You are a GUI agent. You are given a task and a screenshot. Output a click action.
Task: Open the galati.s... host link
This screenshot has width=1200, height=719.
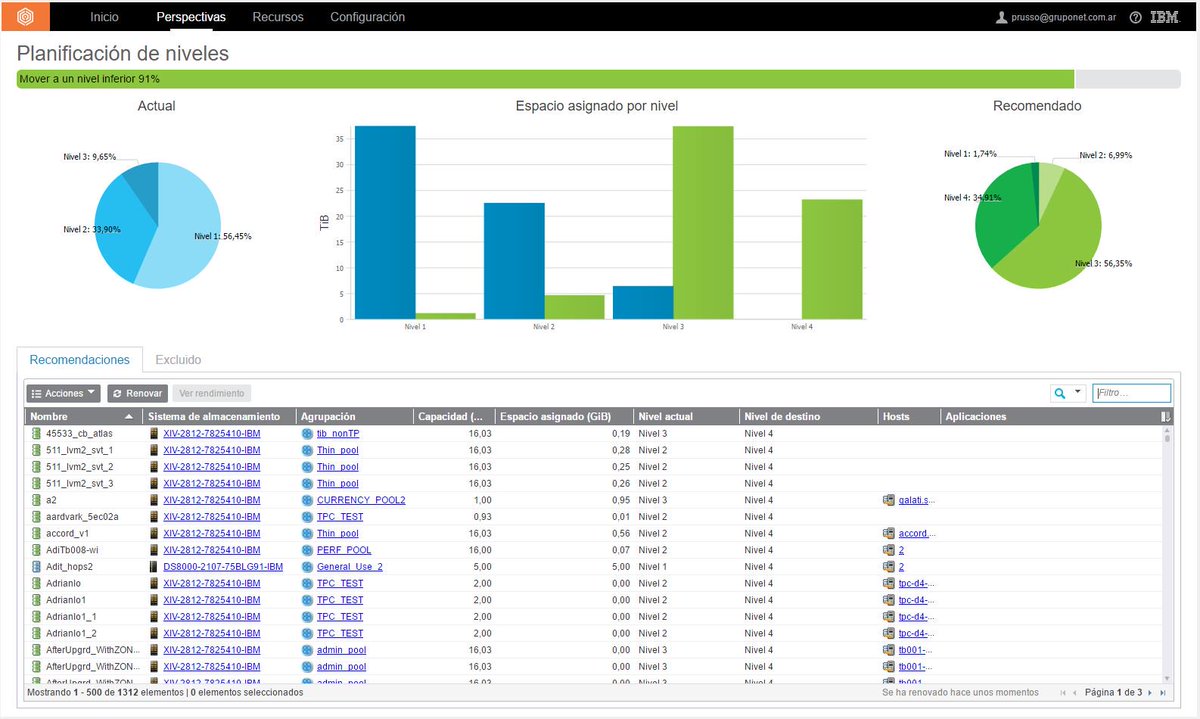[x=917, y=500]
